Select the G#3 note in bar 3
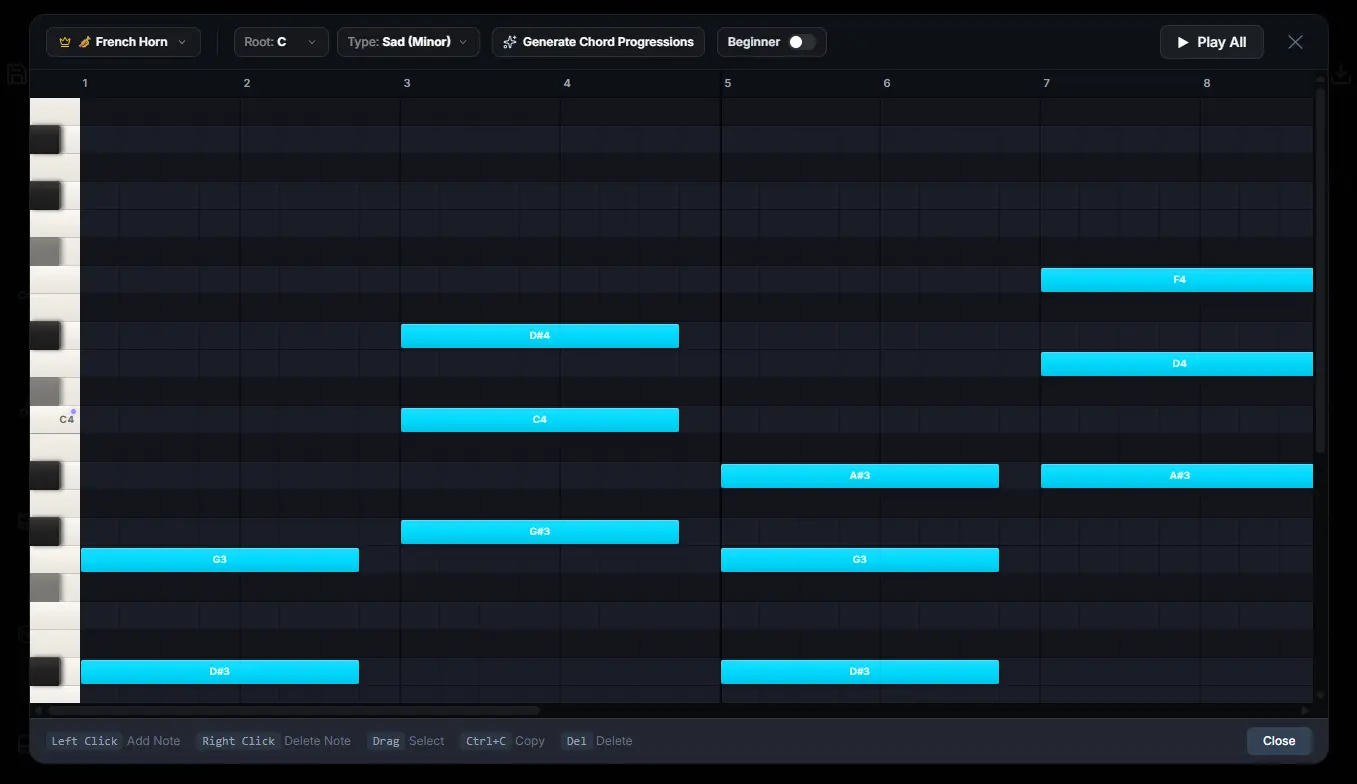 click(x=540, y=532)
